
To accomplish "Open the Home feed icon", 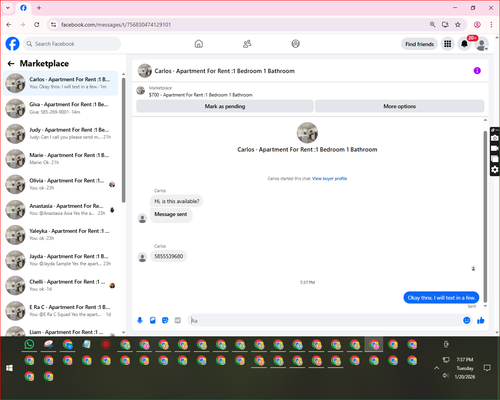I will point(199,44).
